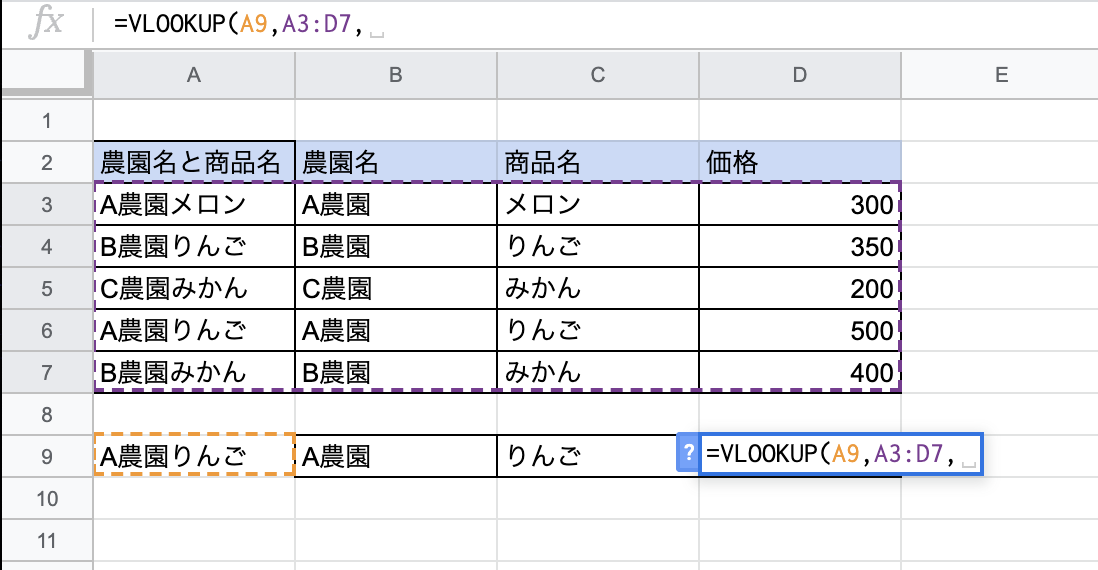Select row 6 header

click(47, 331)
